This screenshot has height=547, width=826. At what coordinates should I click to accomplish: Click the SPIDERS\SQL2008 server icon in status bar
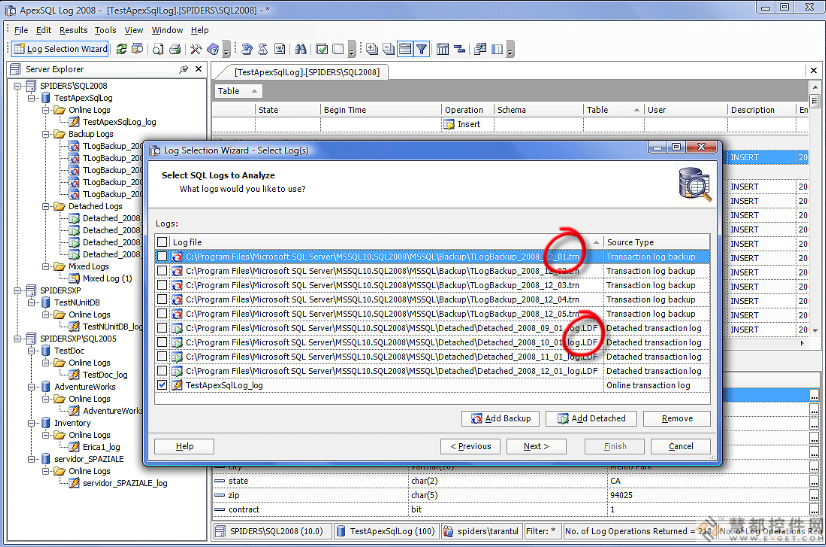[220, 531]
